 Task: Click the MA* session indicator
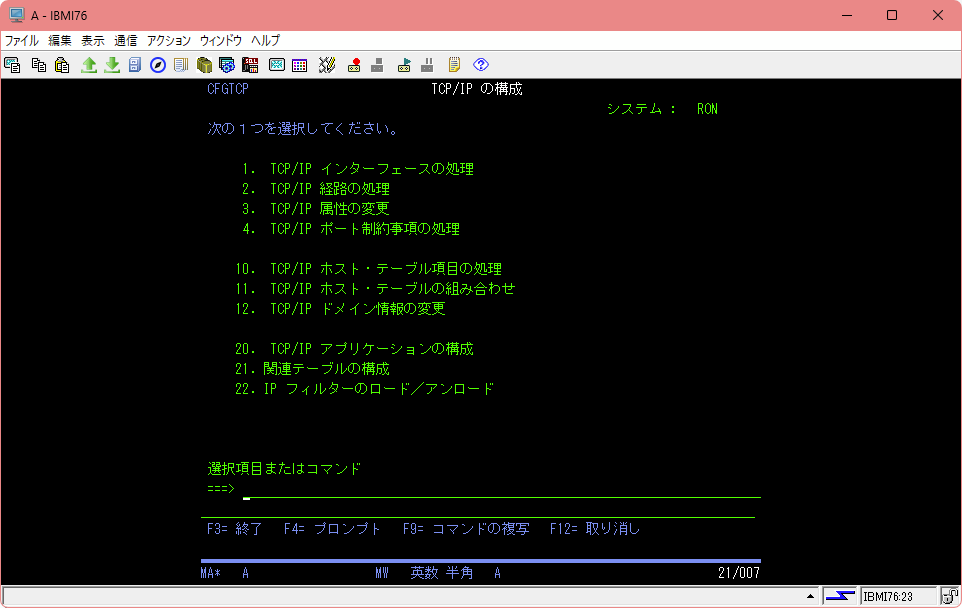coord(210,573)
